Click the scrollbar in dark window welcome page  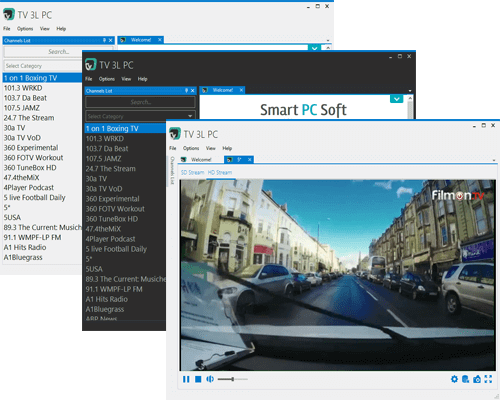(x=410, y=107)
